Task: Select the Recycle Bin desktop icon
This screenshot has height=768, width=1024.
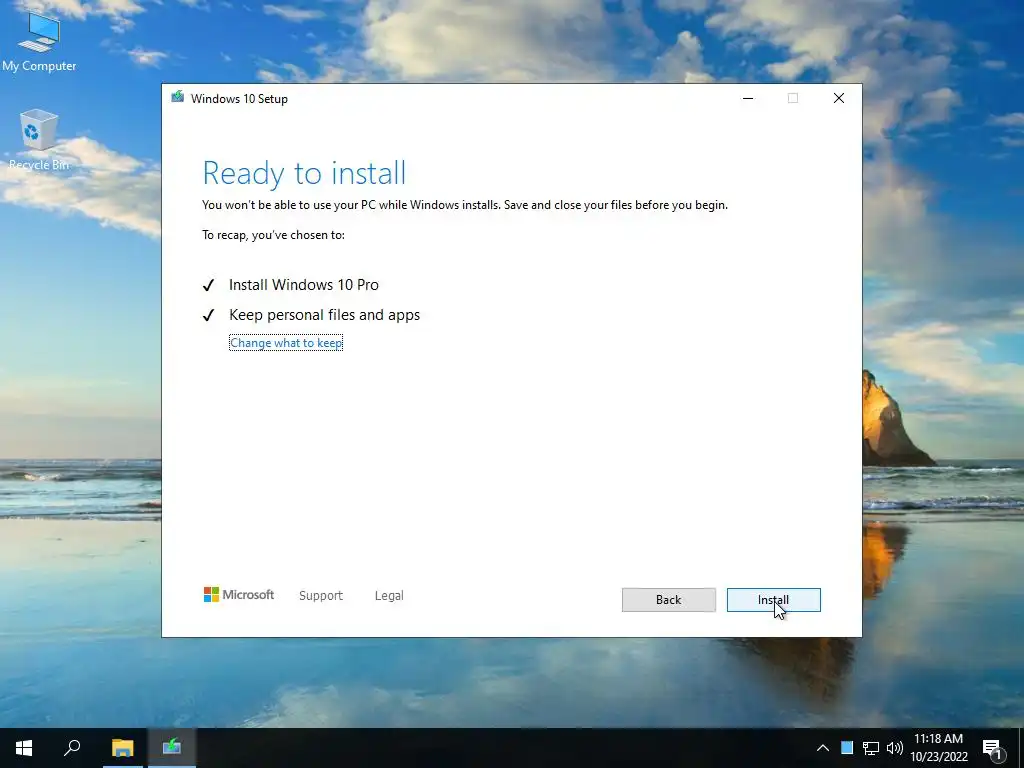Action: tap(39, 140)
